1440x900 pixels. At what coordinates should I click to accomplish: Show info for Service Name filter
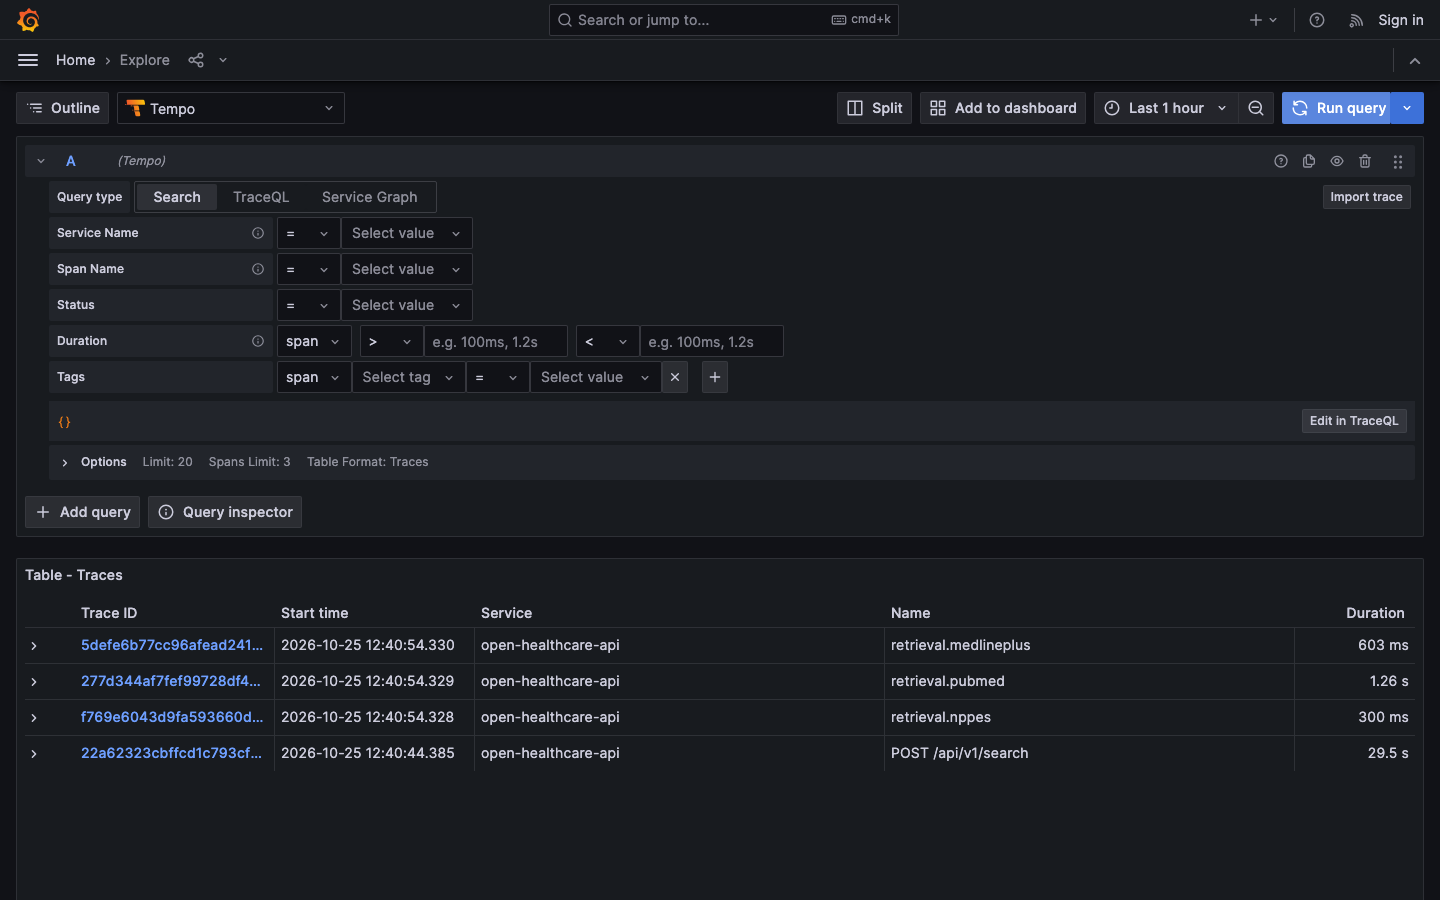pos(258,233)
